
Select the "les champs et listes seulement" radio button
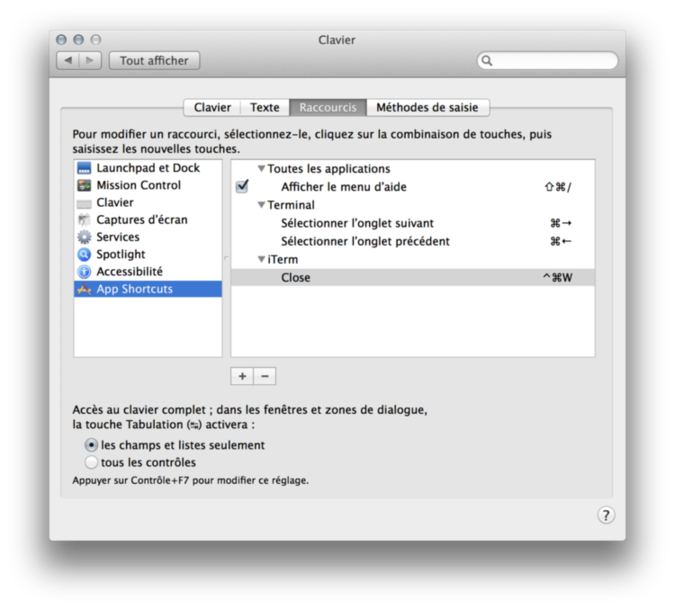pos(92,445)
